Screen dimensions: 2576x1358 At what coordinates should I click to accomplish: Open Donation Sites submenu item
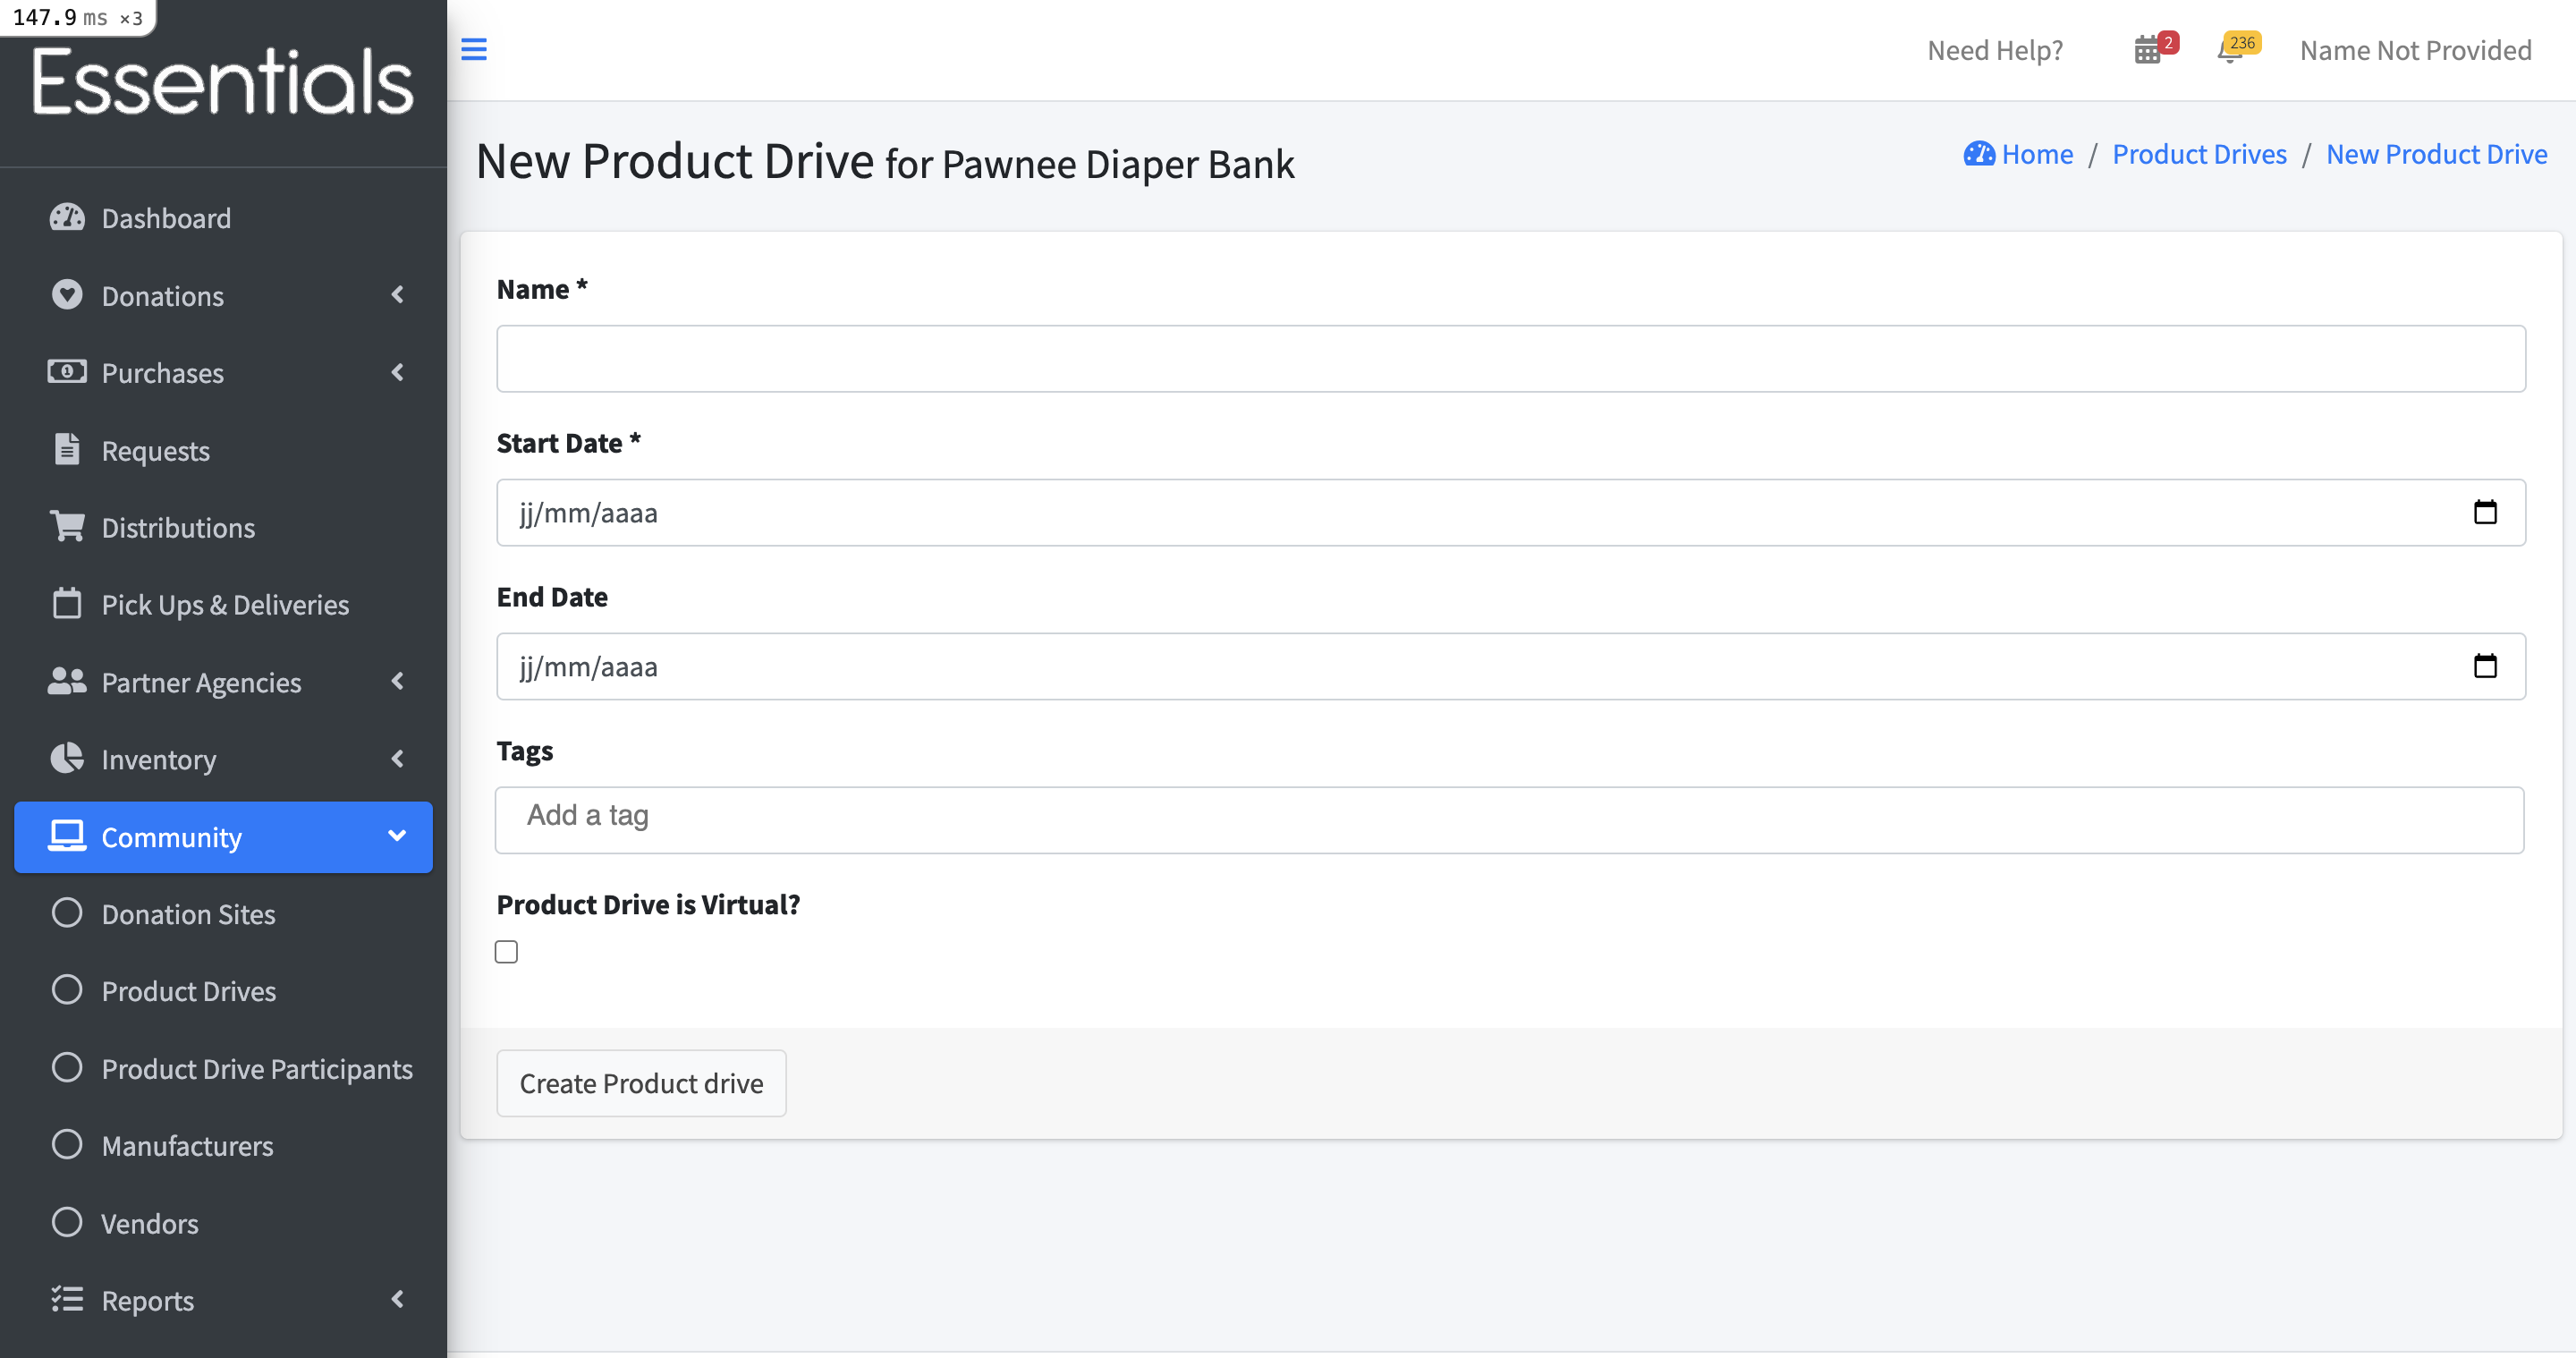(x=223, y=913)
